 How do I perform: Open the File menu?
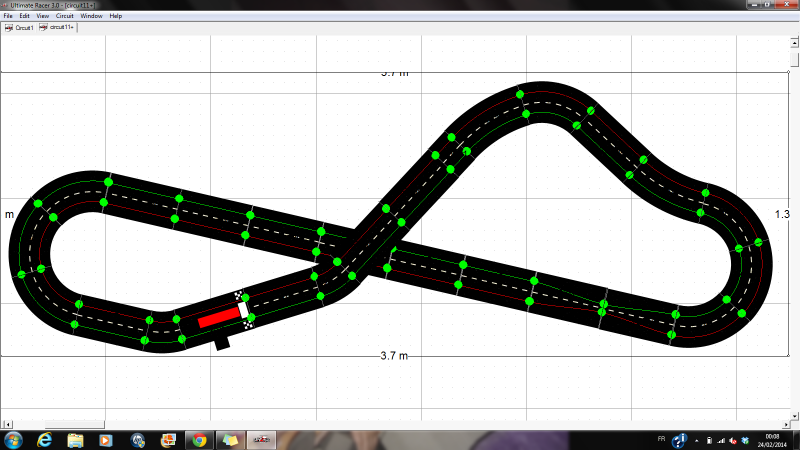point(8,17)
